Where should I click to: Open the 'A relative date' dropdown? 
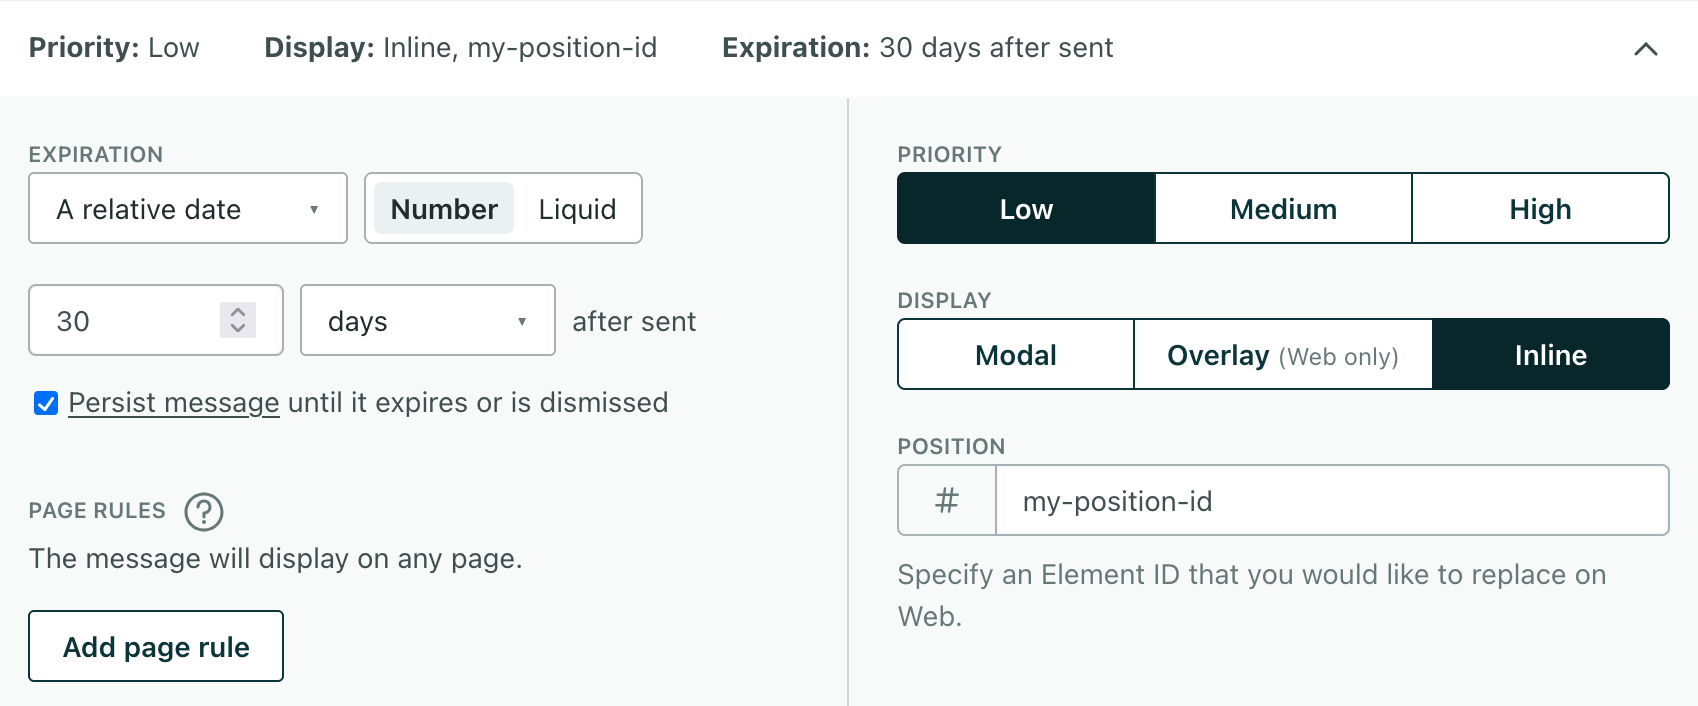(188, 209)
